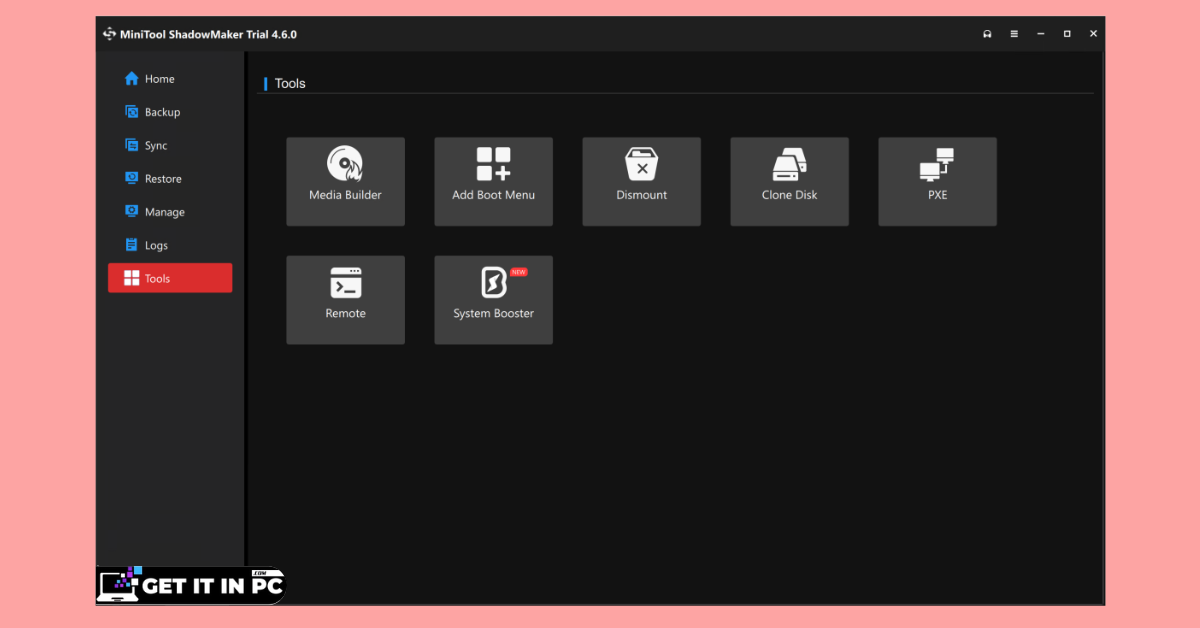Open the Remote tool tile

pos(345,300)
